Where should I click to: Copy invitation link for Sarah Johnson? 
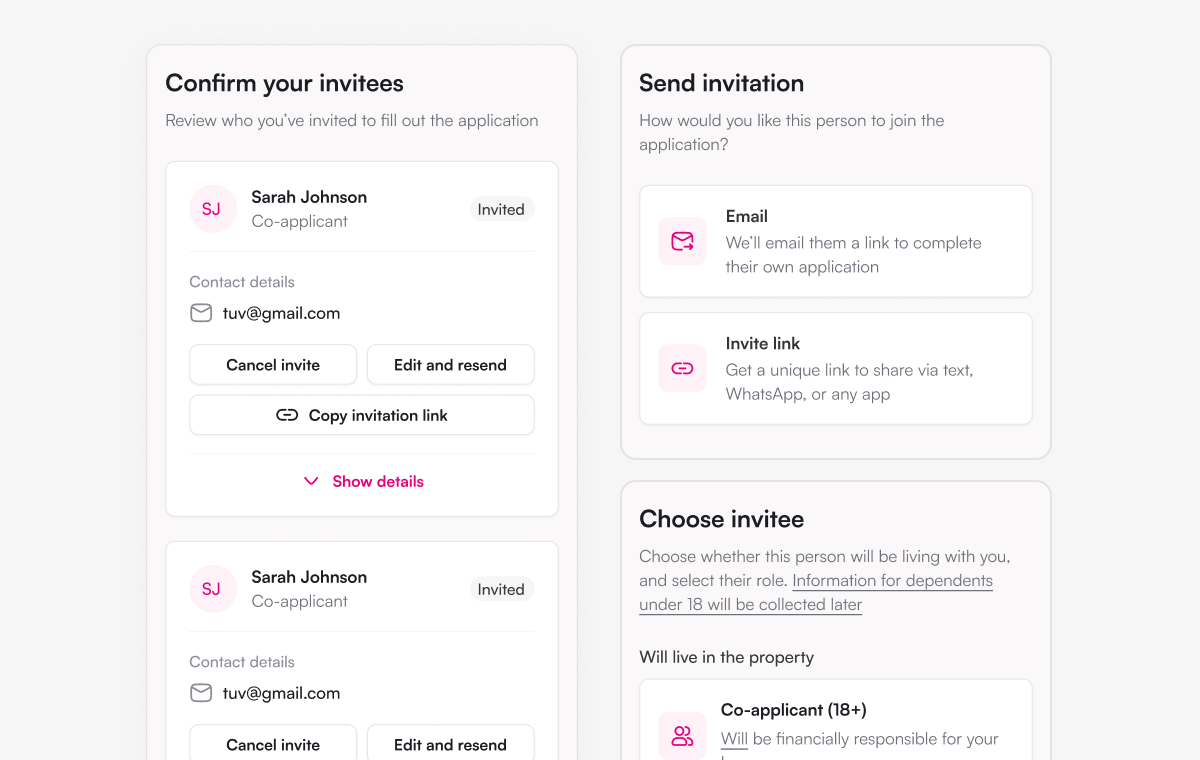(x=362, y=415)
